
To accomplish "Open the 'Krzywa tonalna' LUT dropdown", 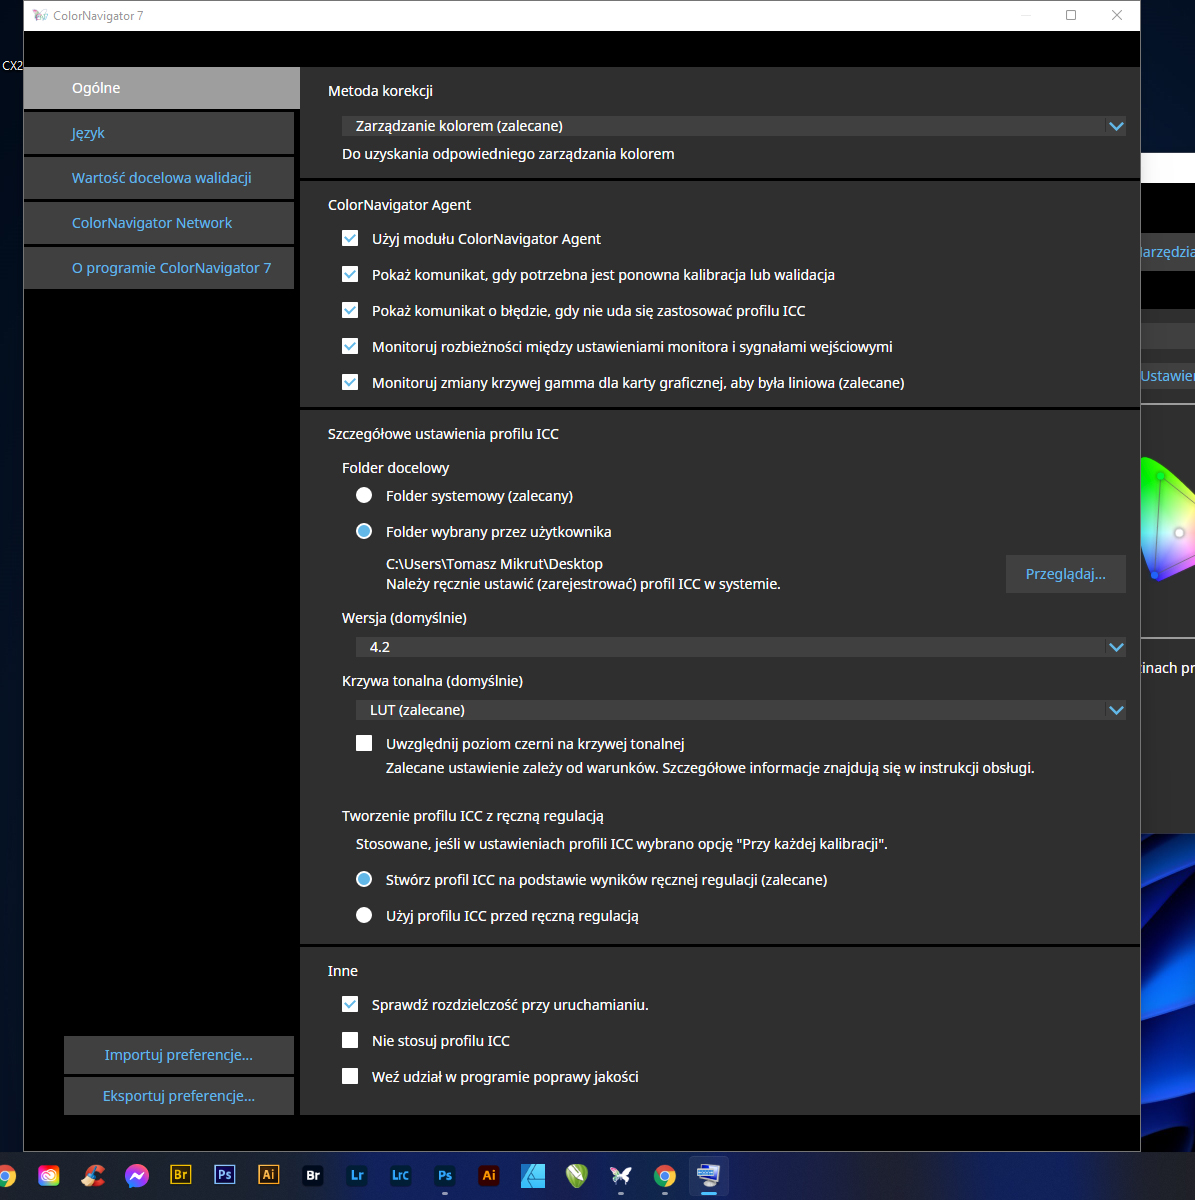I will pos(740,710).
